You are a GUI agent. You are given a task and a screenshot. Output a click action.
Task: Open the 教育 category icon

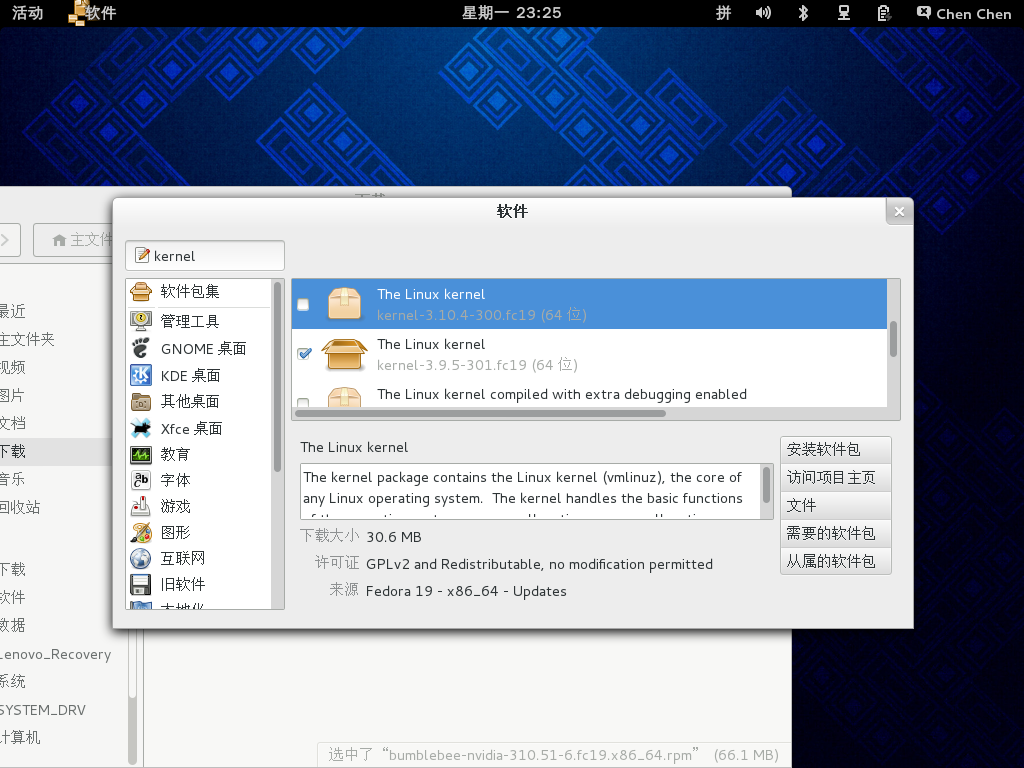141,455
